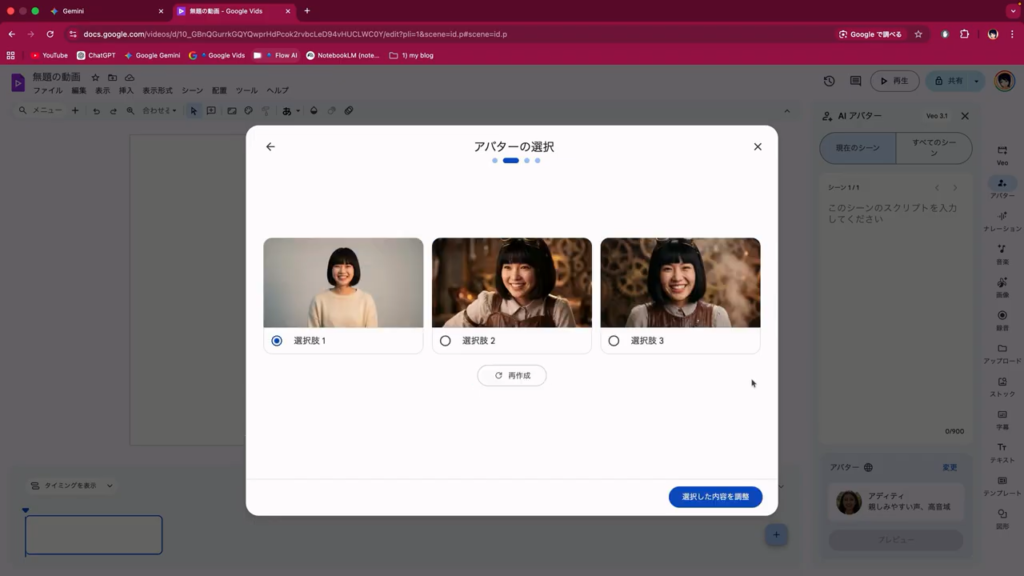Open the テンプレート sidebar panel
Image resolution: width=1024 pixels, height=576 pixels.
tap(1002, 485)
